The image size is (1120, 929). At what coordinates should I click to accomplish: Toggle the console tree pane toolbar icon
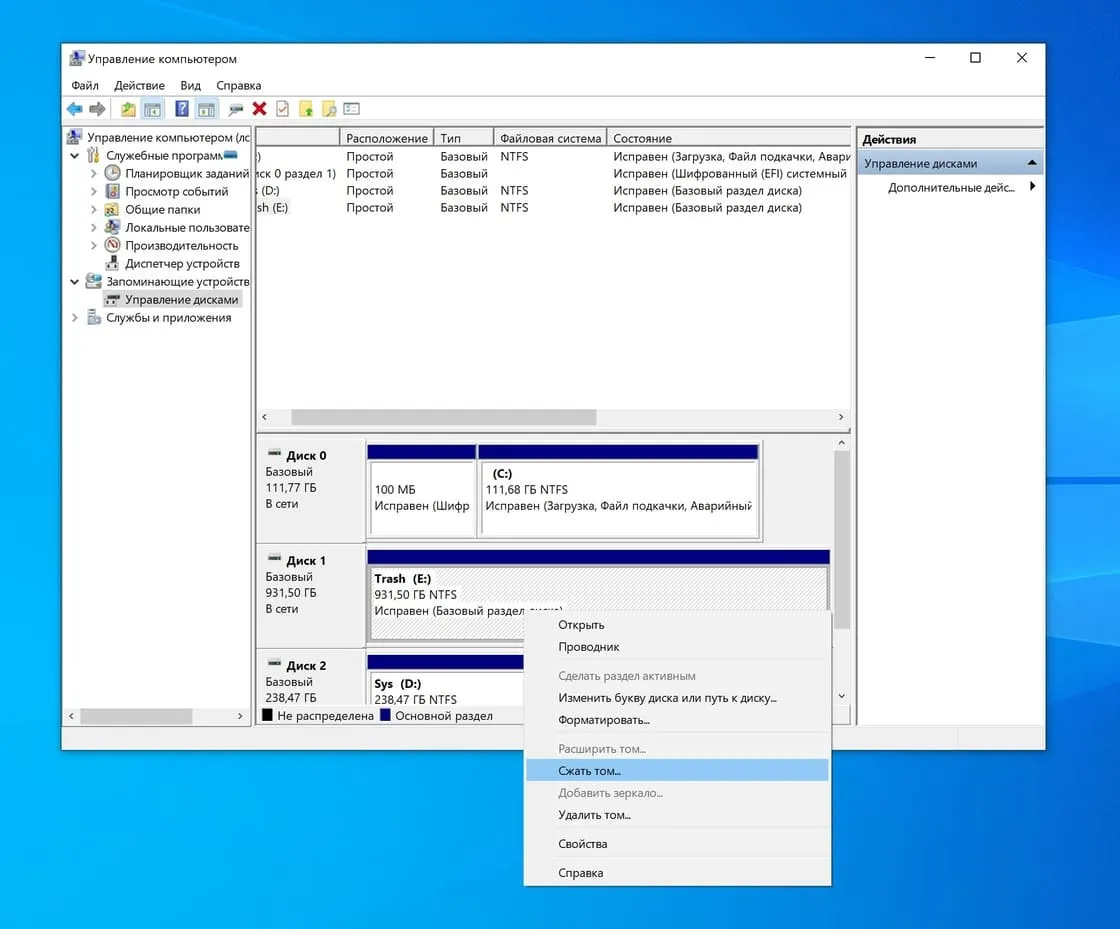point(152,109)
